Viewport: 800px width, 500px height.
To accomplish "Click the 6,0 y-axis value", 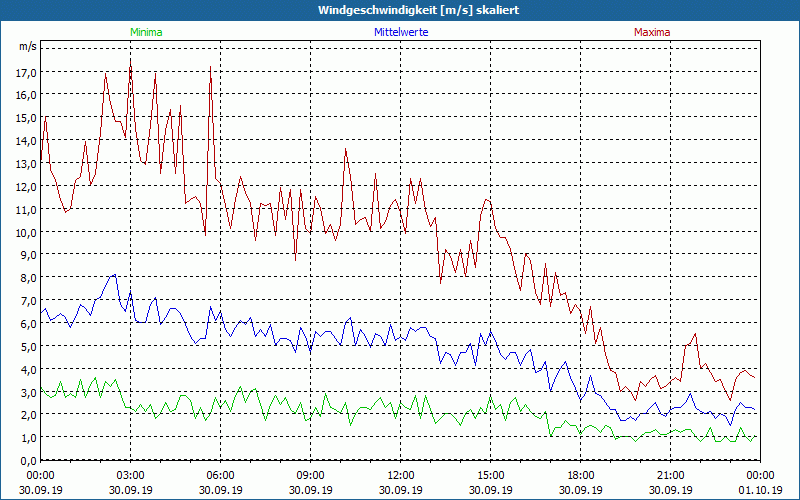I will click(x=29, y=324).
